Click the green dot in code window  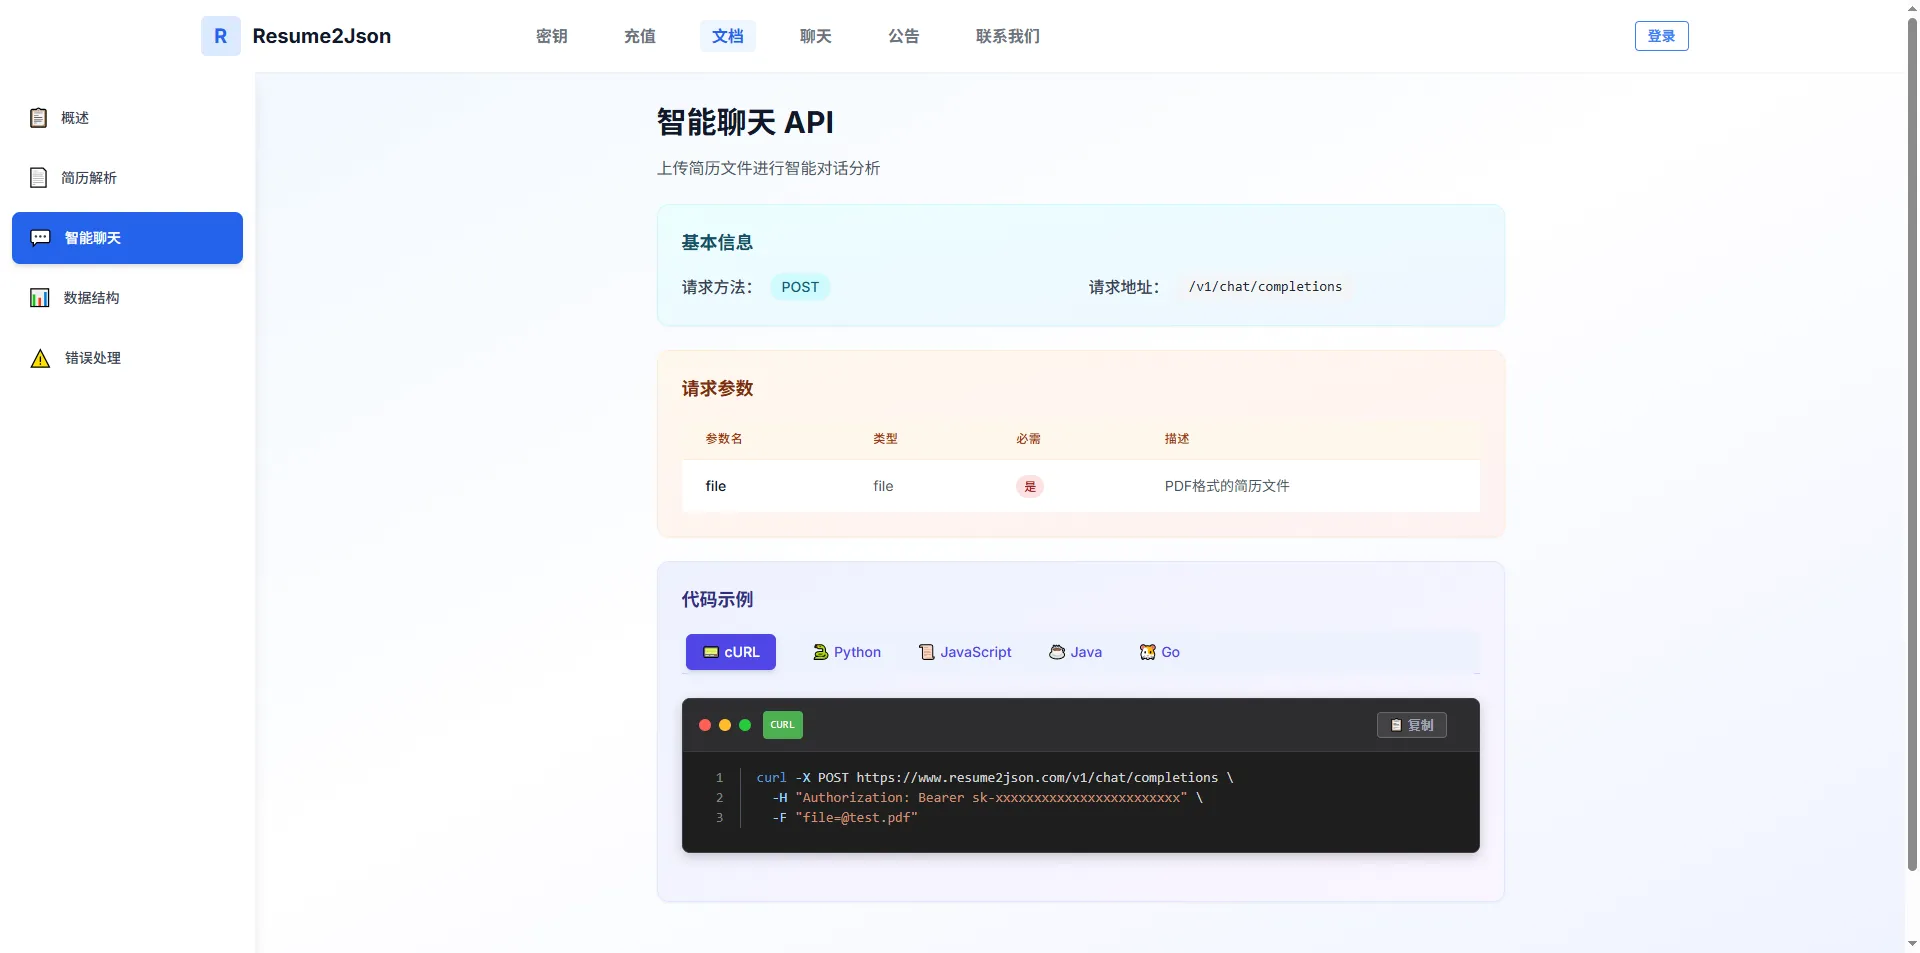(745, 725)
